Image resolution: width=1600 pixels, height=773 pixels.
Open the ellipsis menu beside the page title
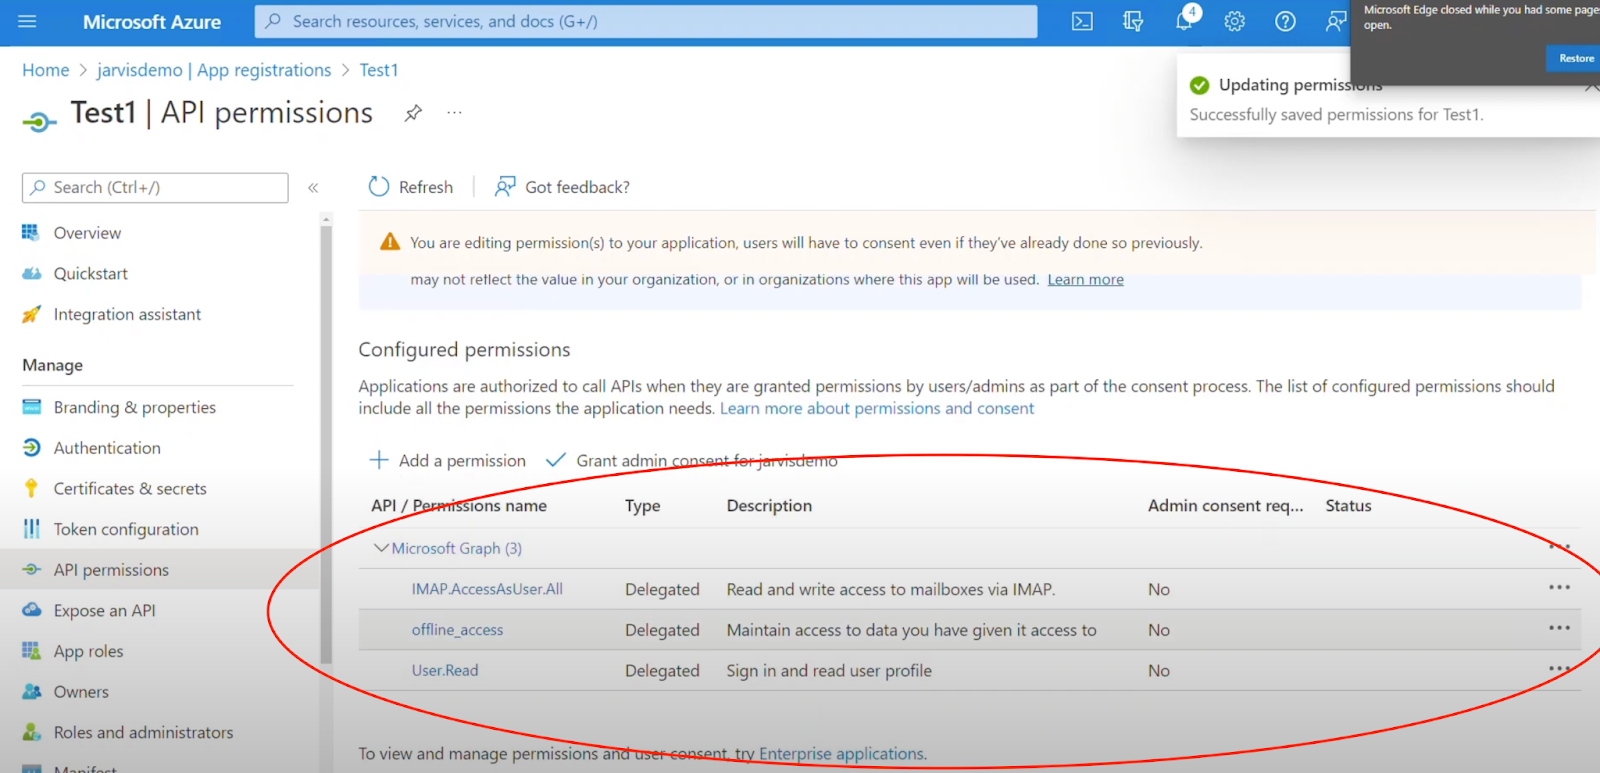[455, 113]
